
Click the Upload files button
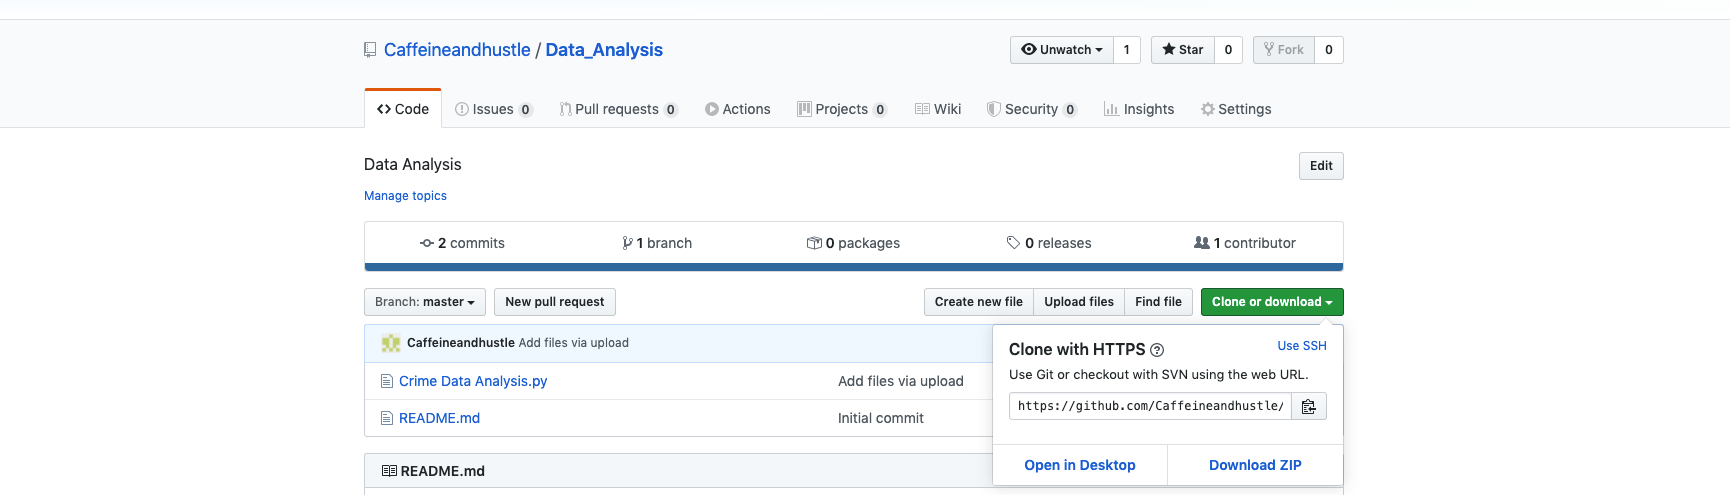click(x=1079, y=302)
